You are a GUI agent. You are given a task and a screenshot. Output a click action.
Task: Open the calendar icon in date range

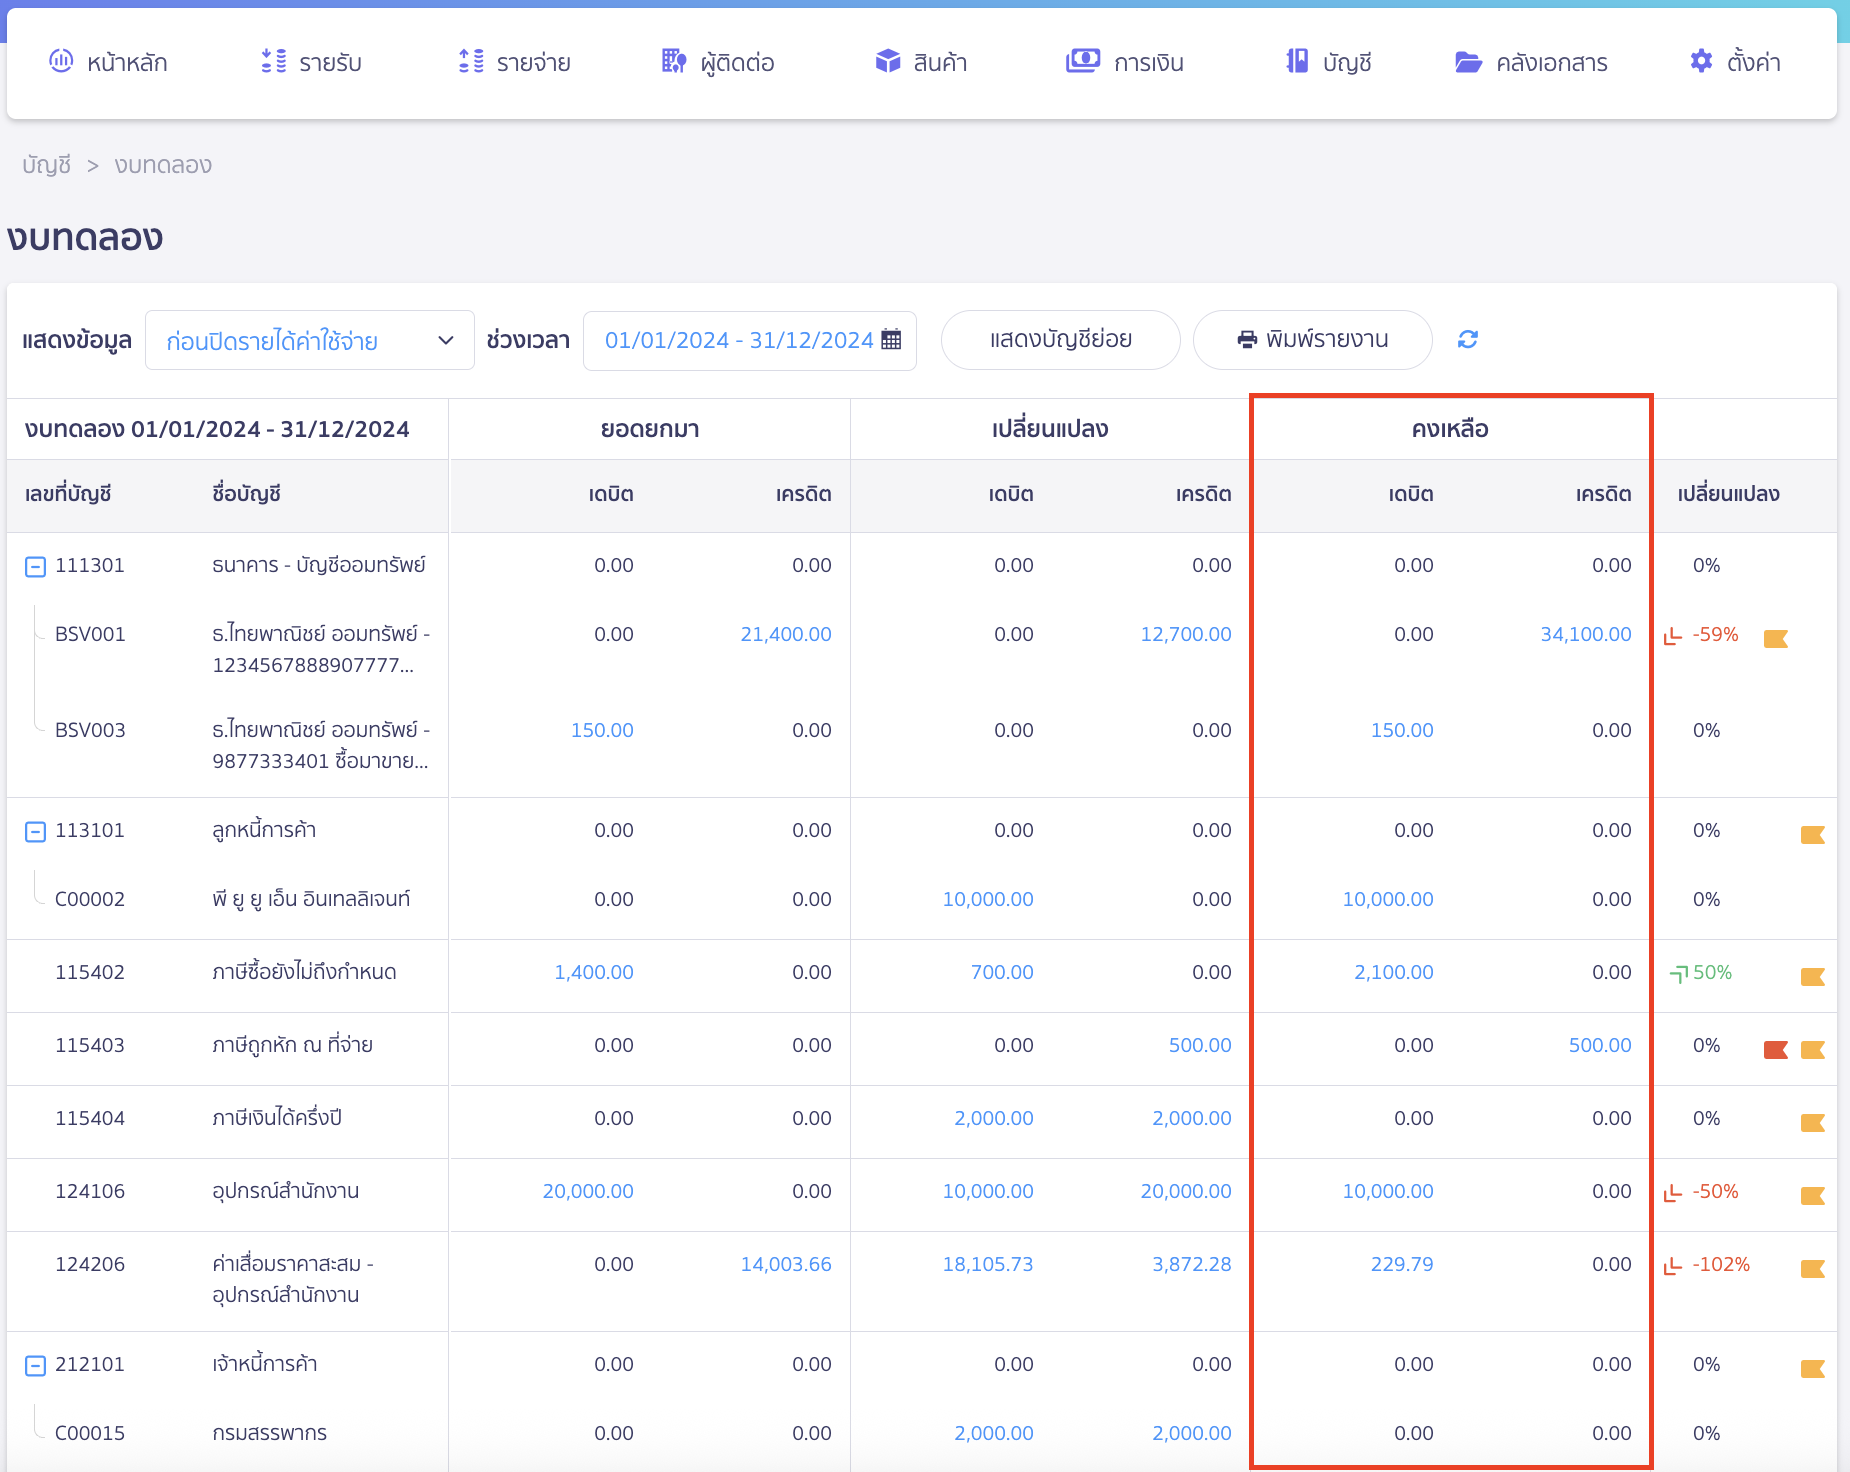pyautogui.click(x=891, y=340)
